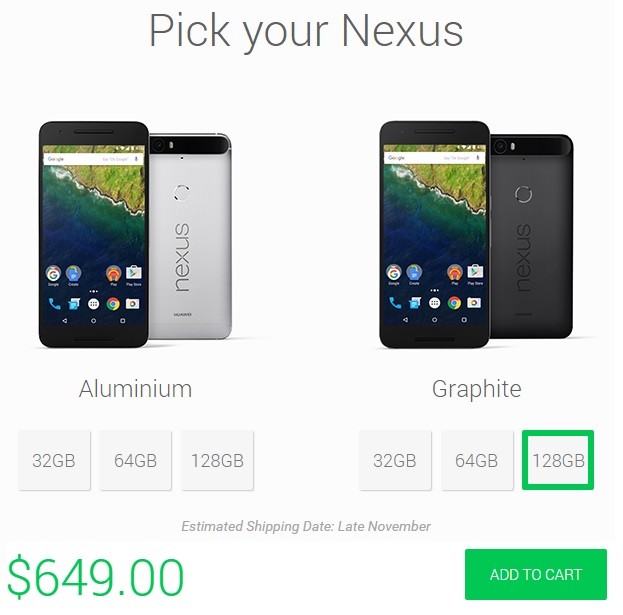Select Aluminium 128GB storage option
Image resolution: width=623 pixels, height=615 pixels.
(217, 460)
